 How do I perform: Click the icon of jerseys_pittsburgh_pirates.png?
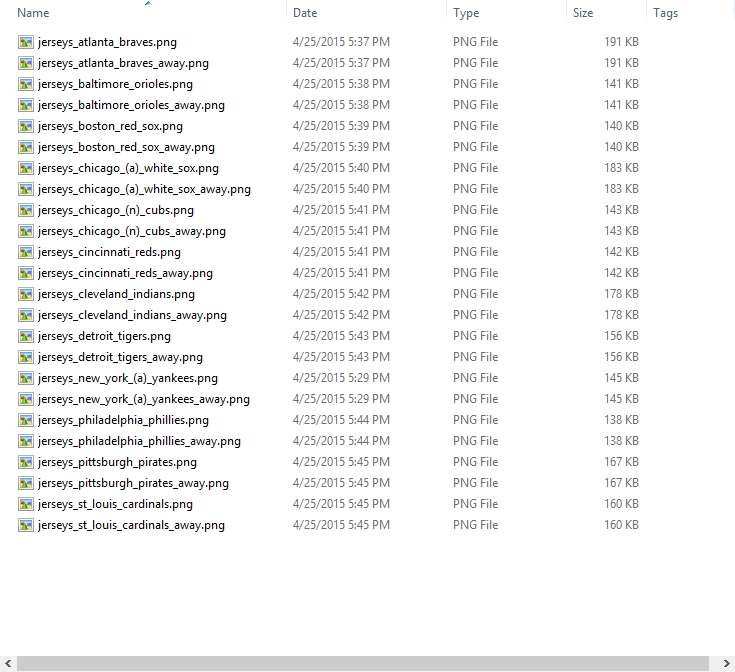[x=26, y=462]
